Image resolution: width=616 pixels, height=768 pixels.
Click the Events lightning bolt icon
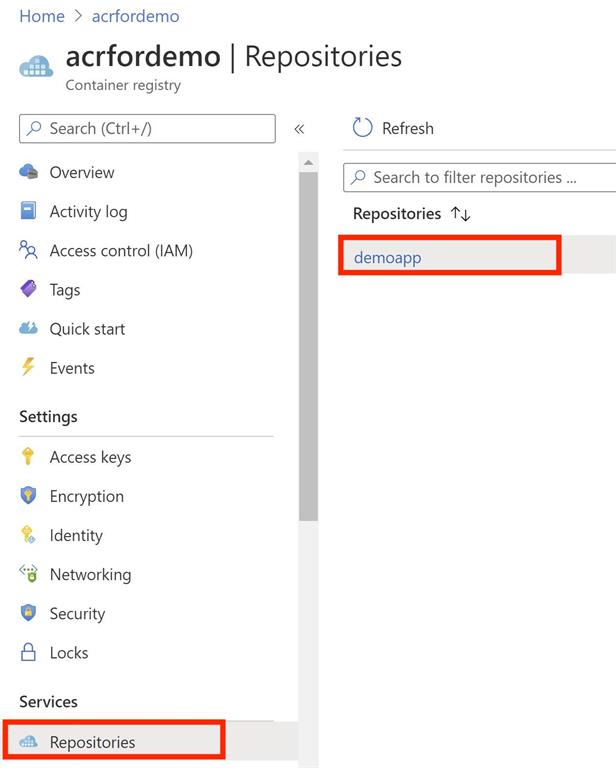pyautogui.click(x=28, y=367)
